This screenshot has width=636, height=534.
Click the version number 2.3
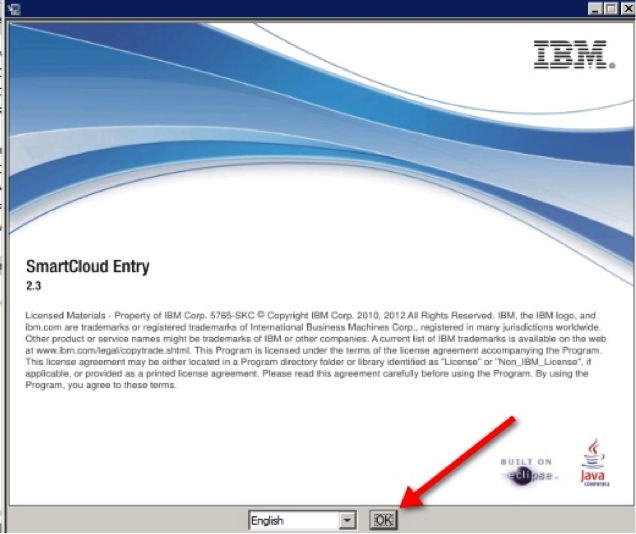[x=34, y=286]
